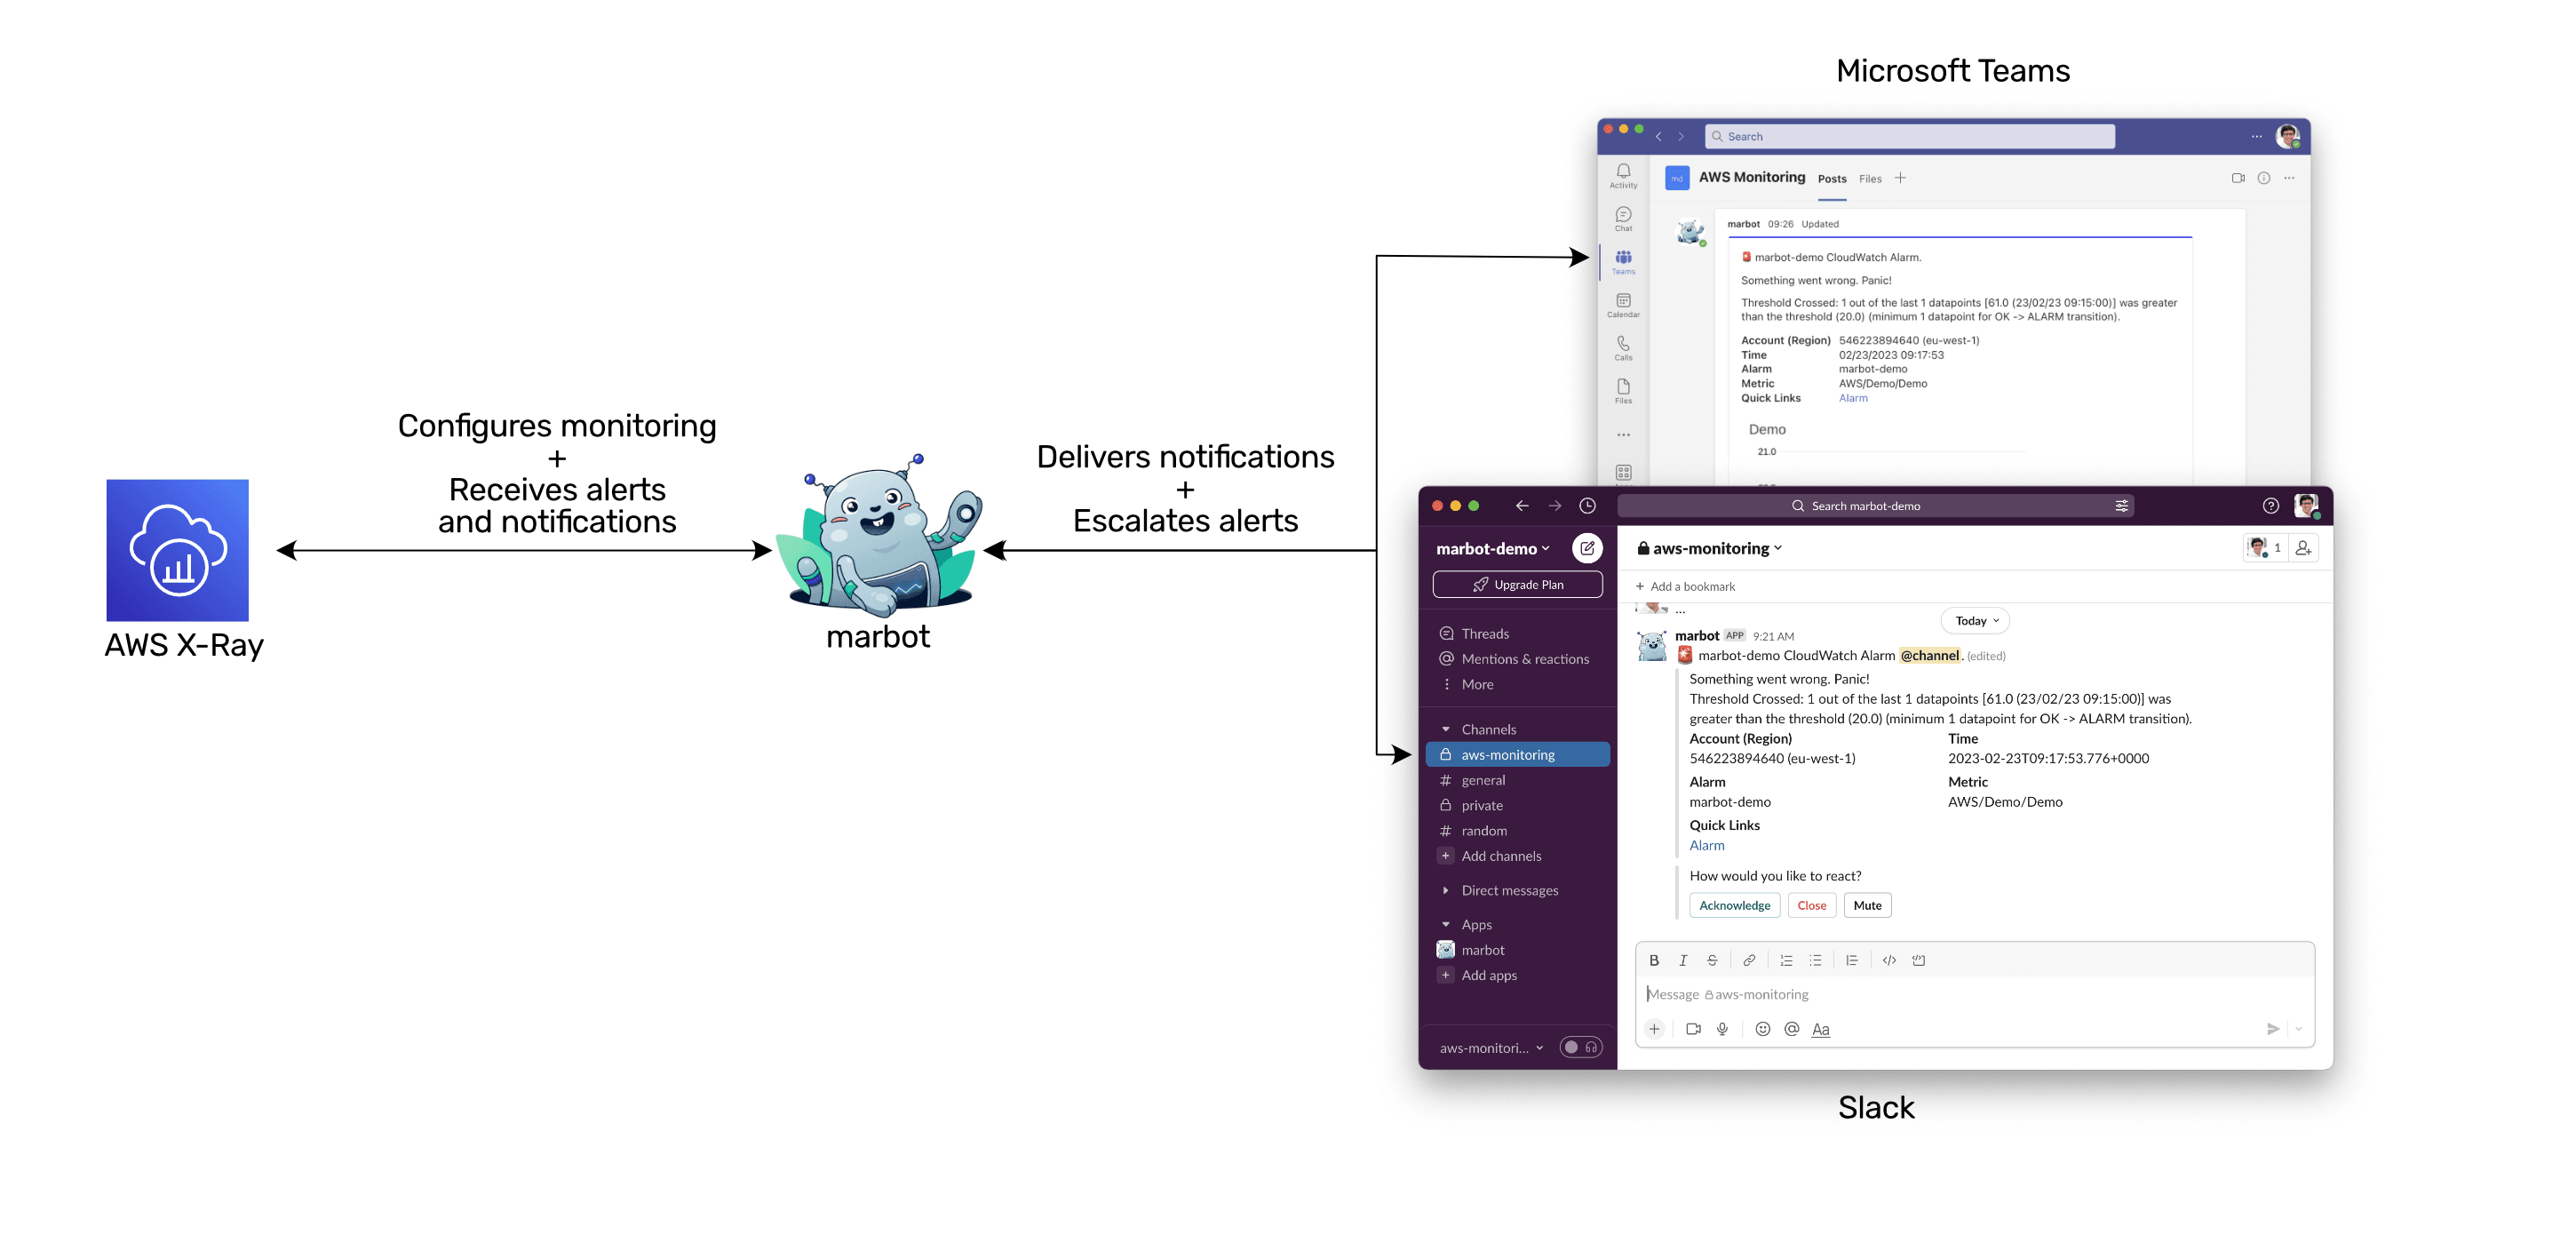Open the Posts tab in Teams AWS Monitoring

[1828, 178]
